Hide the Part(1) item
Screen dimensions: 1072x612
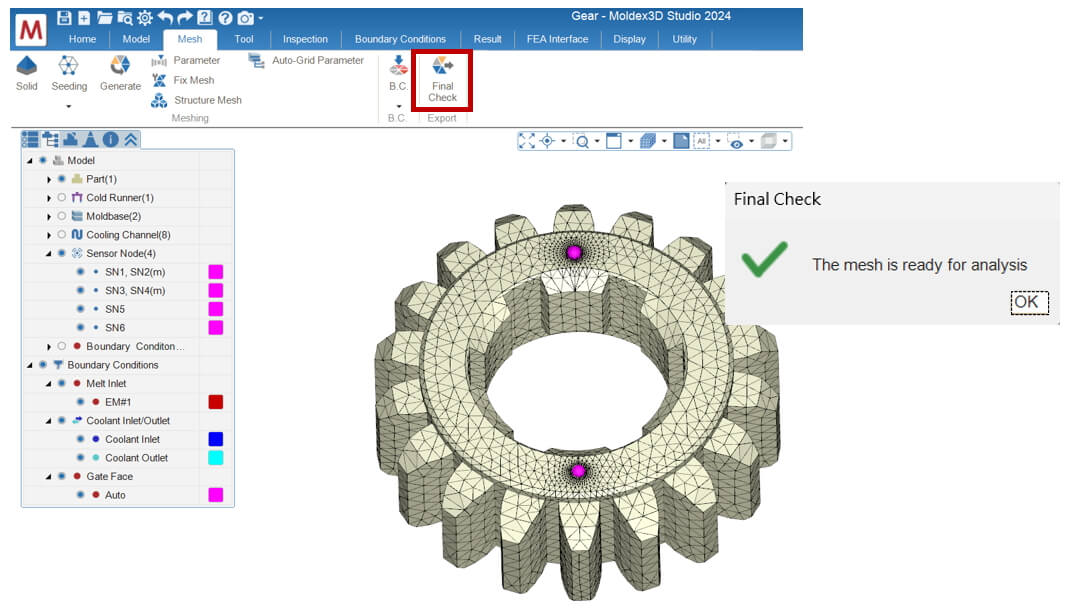[x=62, y=179]
